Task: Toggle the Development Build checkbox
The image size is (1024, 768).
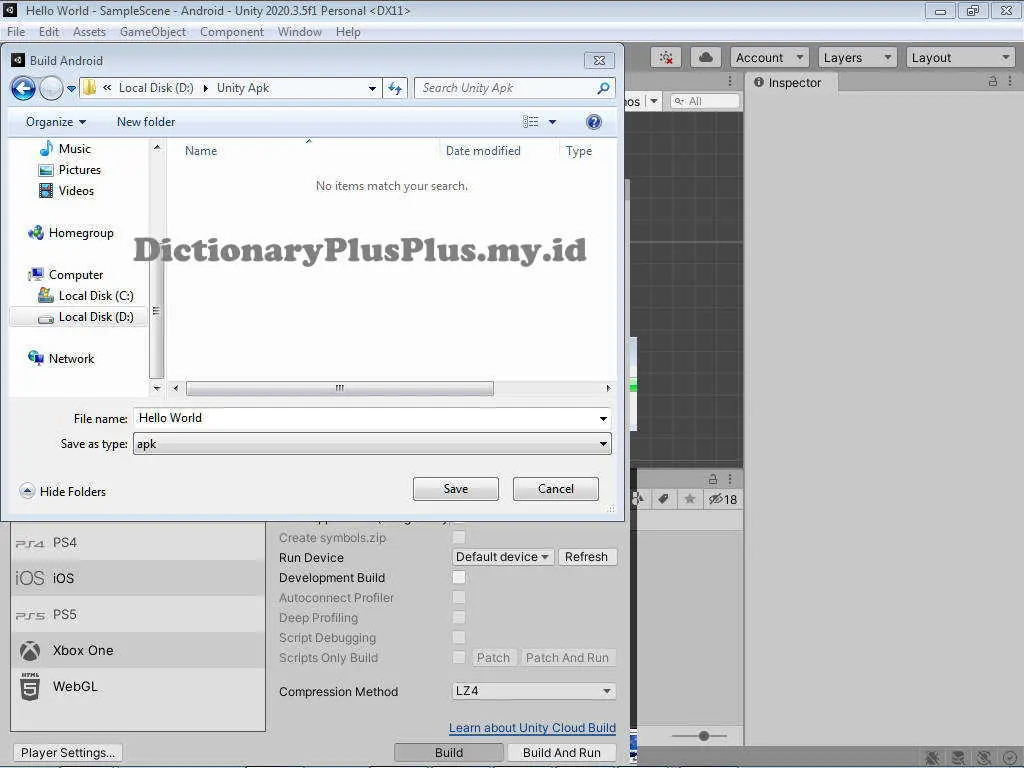Action: click(x=459, y=577)
